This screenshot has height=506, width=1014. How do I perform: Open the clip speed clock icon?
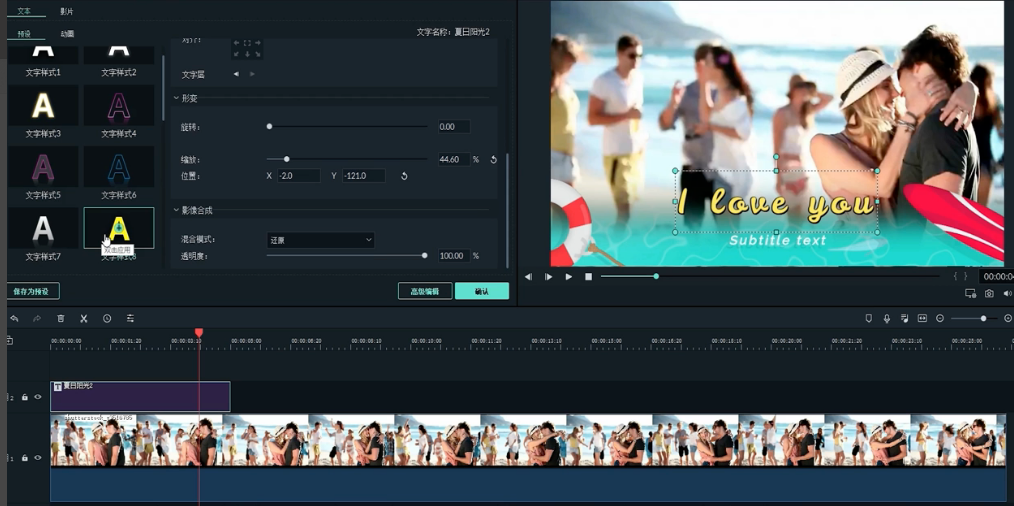pos(107,318)
